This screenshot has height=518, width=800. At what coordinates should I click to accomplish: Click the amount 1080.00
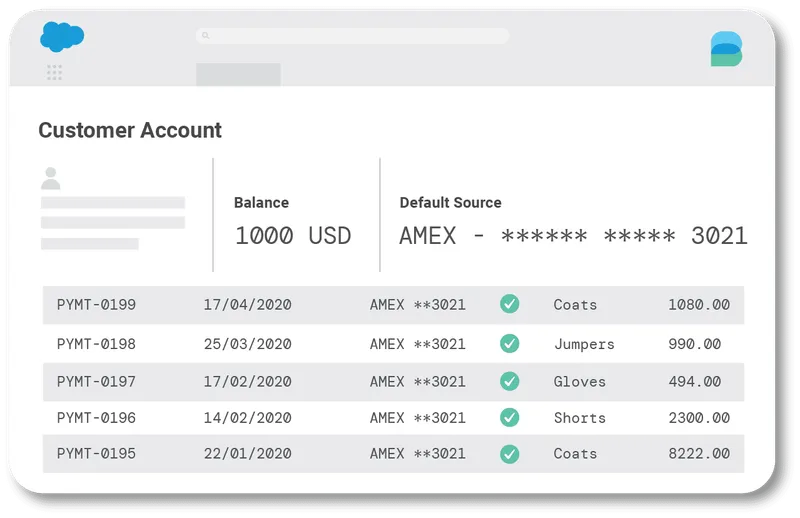tap(699, 305)
